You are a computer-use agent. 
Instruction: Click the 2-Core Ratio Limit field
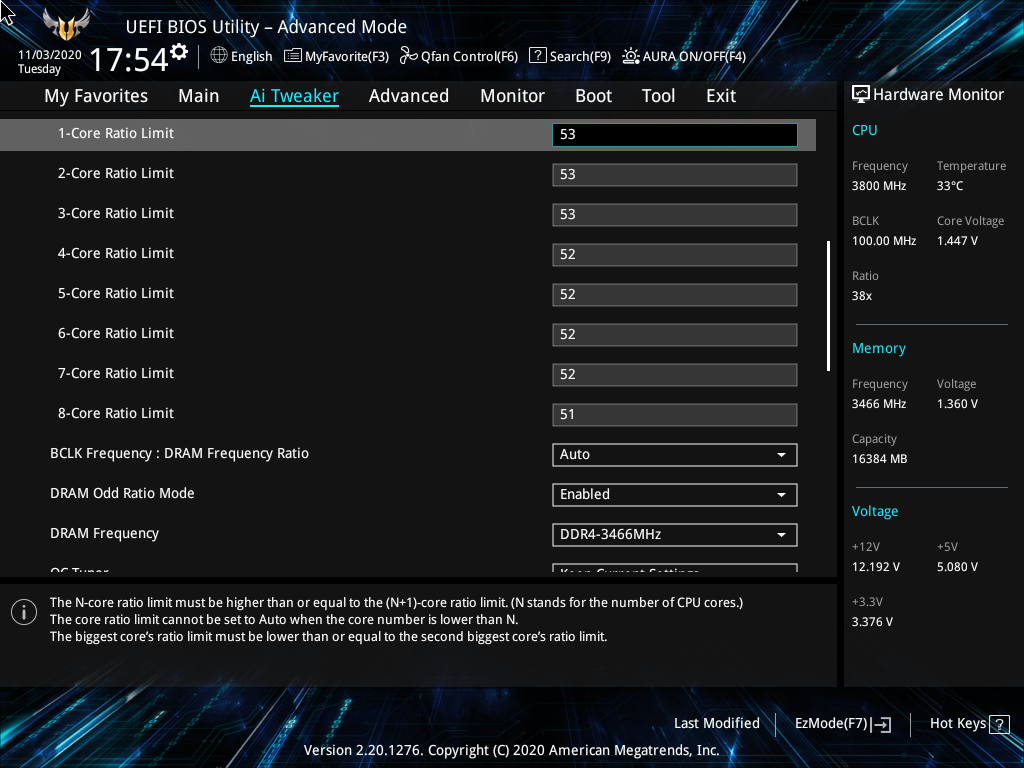(x=675, y=174)
